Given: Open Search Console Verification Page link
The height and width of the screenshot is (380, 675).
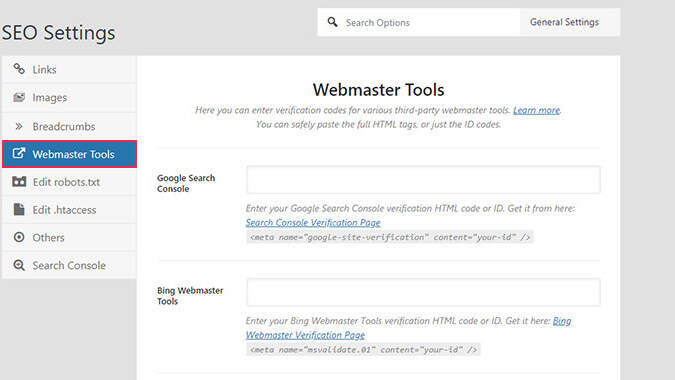Looking at the screenshot, I should pos(313,222).
